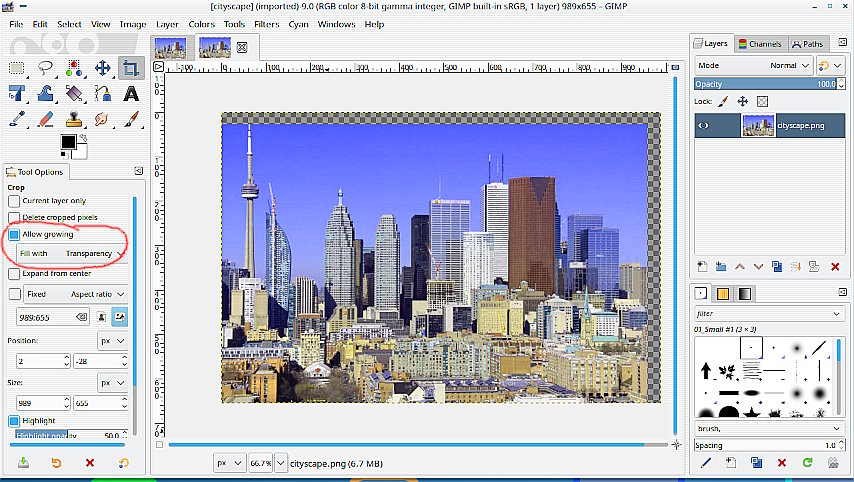Select the Free Select lasso tool

45,68
